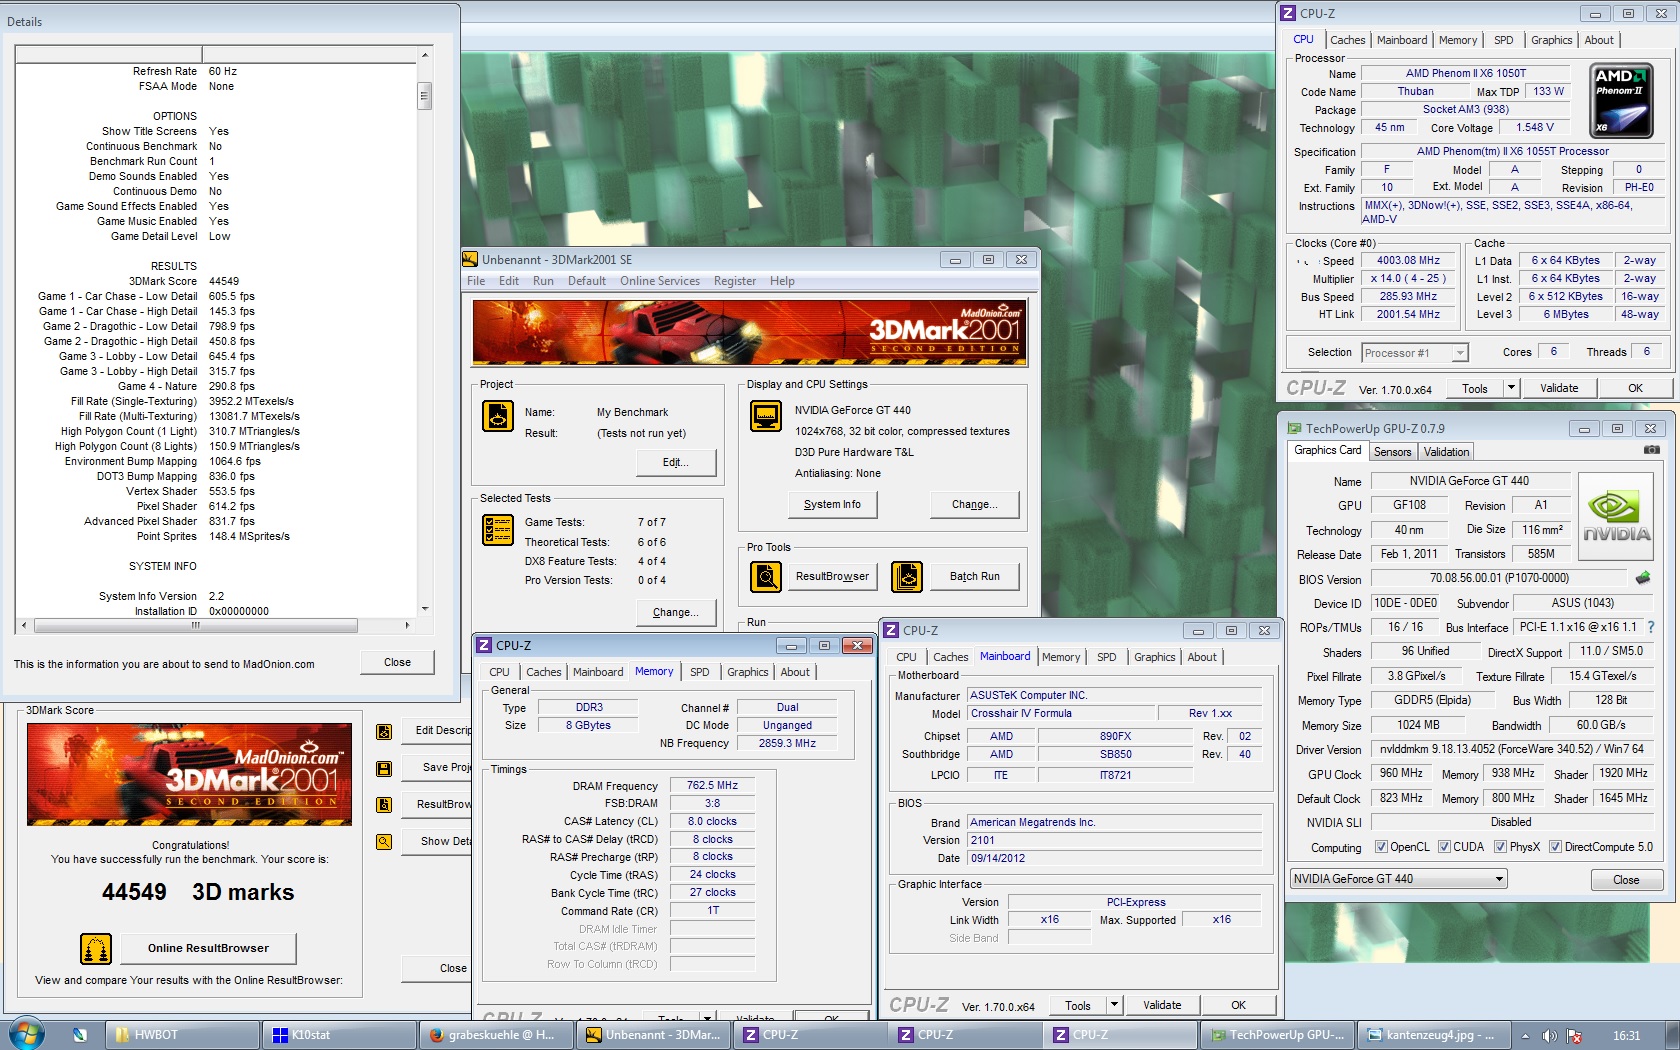Switch to Sensors tab in GPU-Z
Viewport: 1680px width, 1050px height.
(x=1392, y=452)
